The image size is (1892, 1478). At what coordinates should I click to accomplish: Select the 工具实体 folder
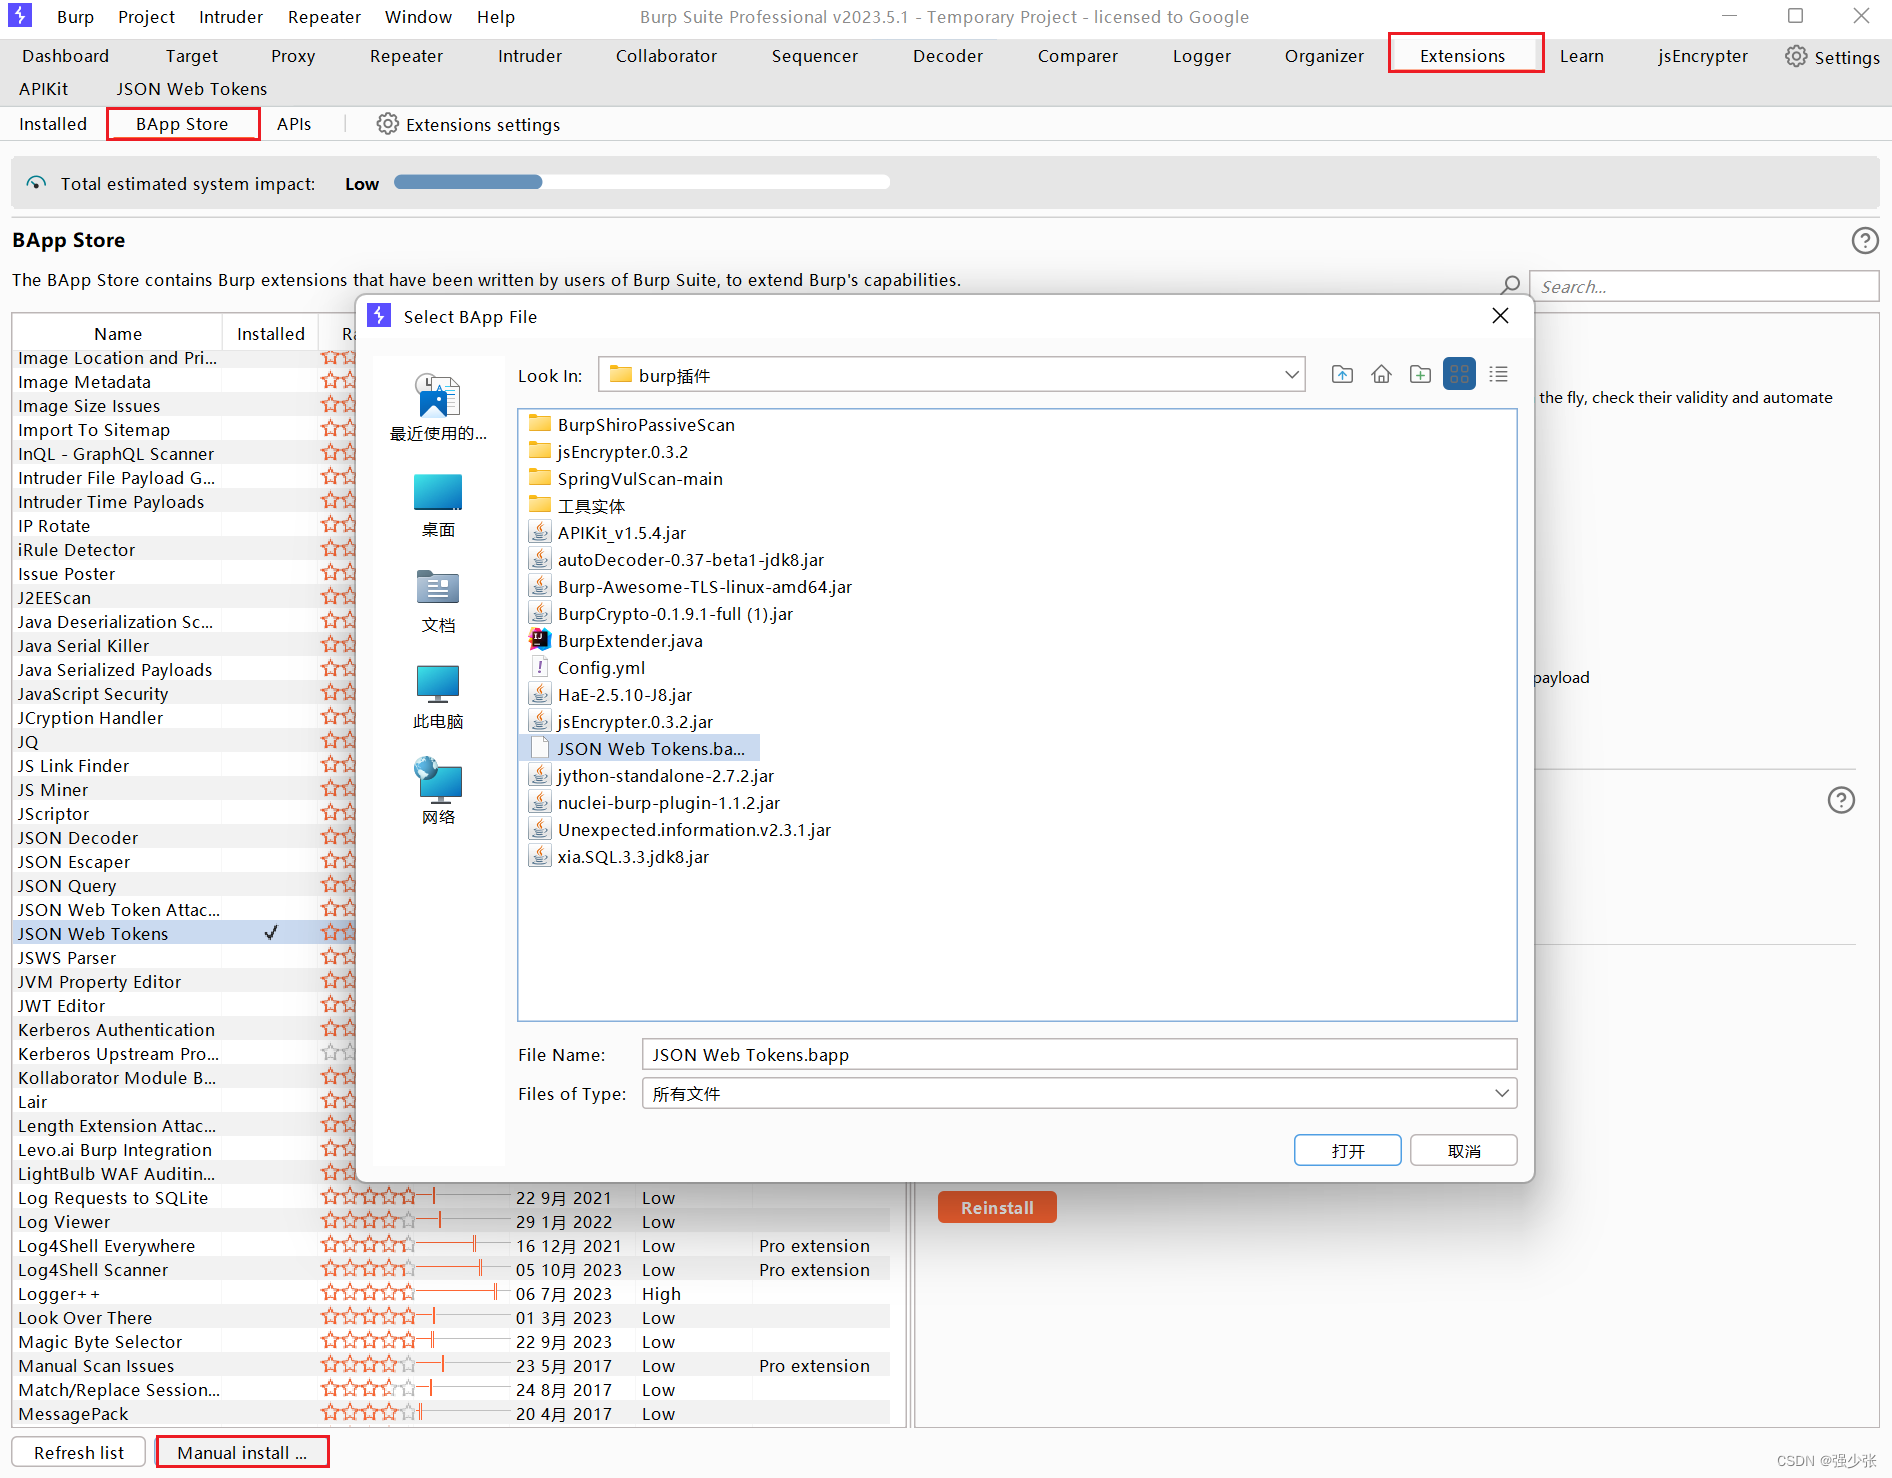tap(577, 505)
